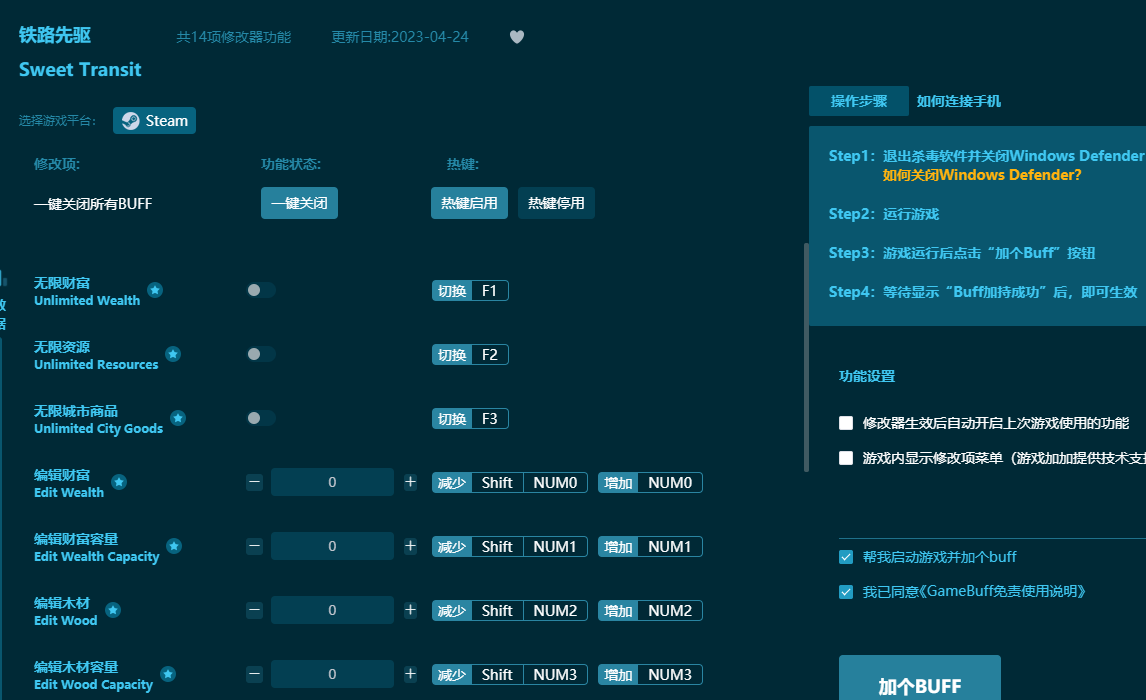Click the star icon beside Unlimited City Goods

coord(178,418)
